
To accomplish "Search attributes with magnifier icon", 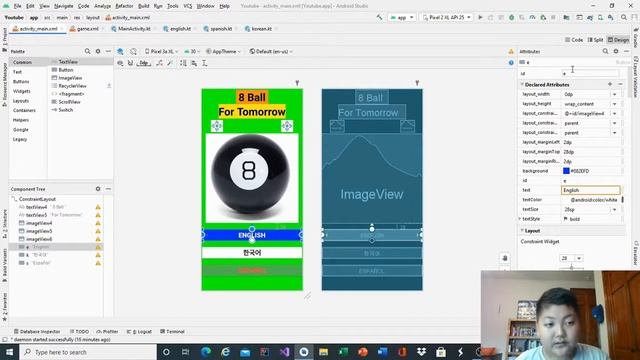I will [605, 51].
